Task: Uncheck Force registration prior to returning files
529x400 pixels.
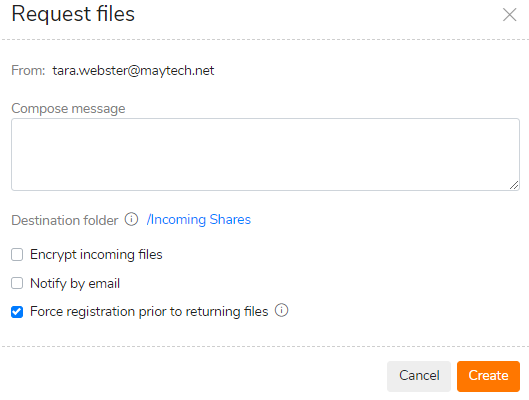Action: (x=17, y=312)
